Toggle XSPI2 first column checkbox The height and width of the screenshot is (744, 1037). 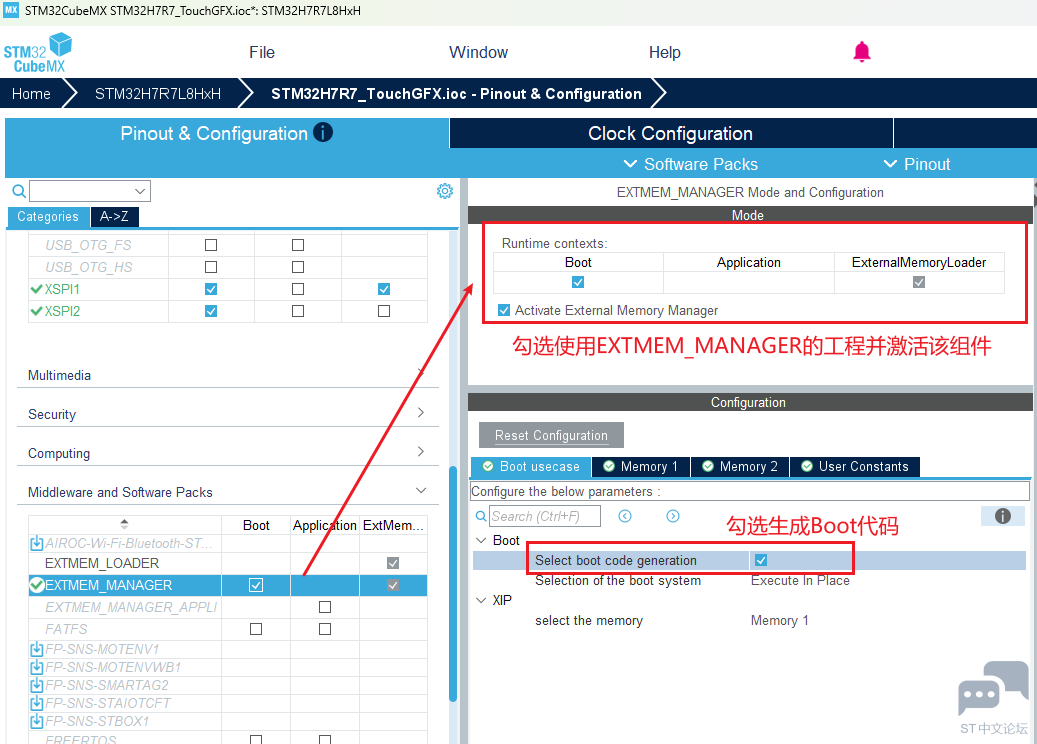click(211, 311)
